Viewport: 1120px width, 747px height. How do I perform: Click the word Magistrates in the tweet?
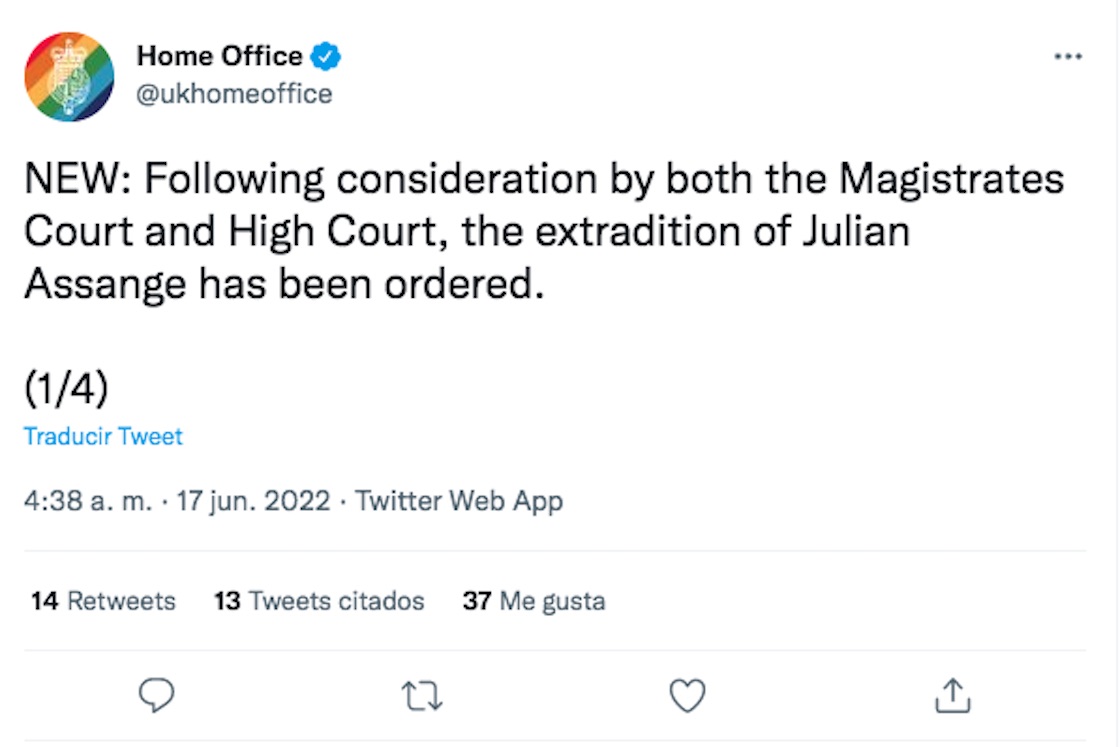(951, 181)
